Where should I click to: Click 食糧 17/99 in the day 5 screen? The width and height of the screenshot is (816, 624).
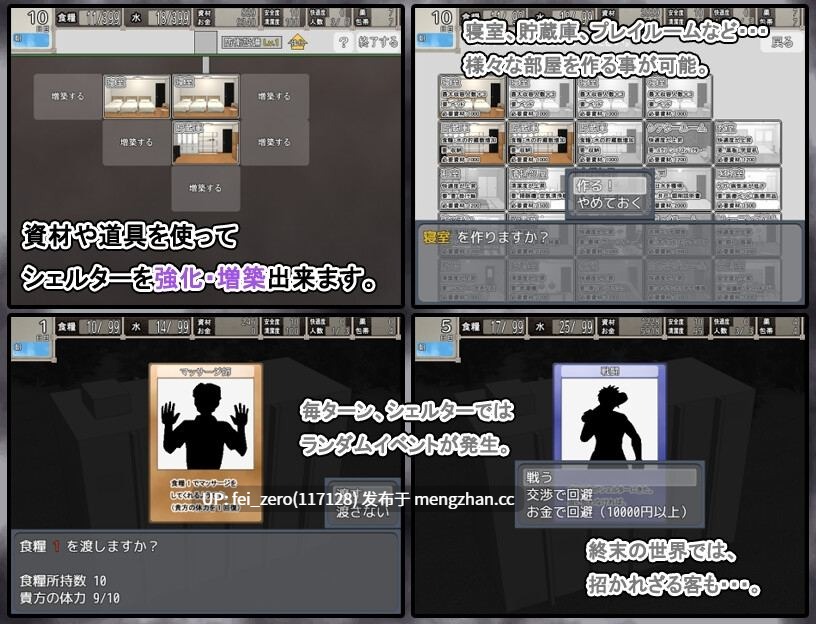(492, 327)
